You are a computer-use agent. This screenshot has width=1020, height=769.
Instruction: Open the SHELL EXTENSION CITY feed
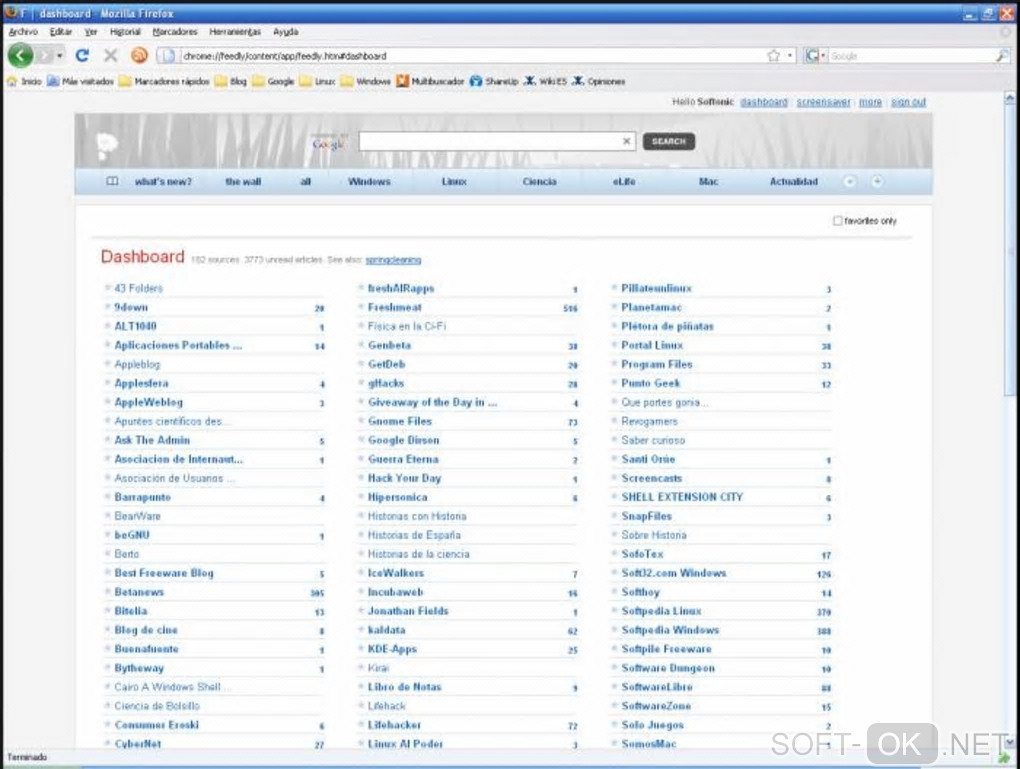(x=682, y=496)
